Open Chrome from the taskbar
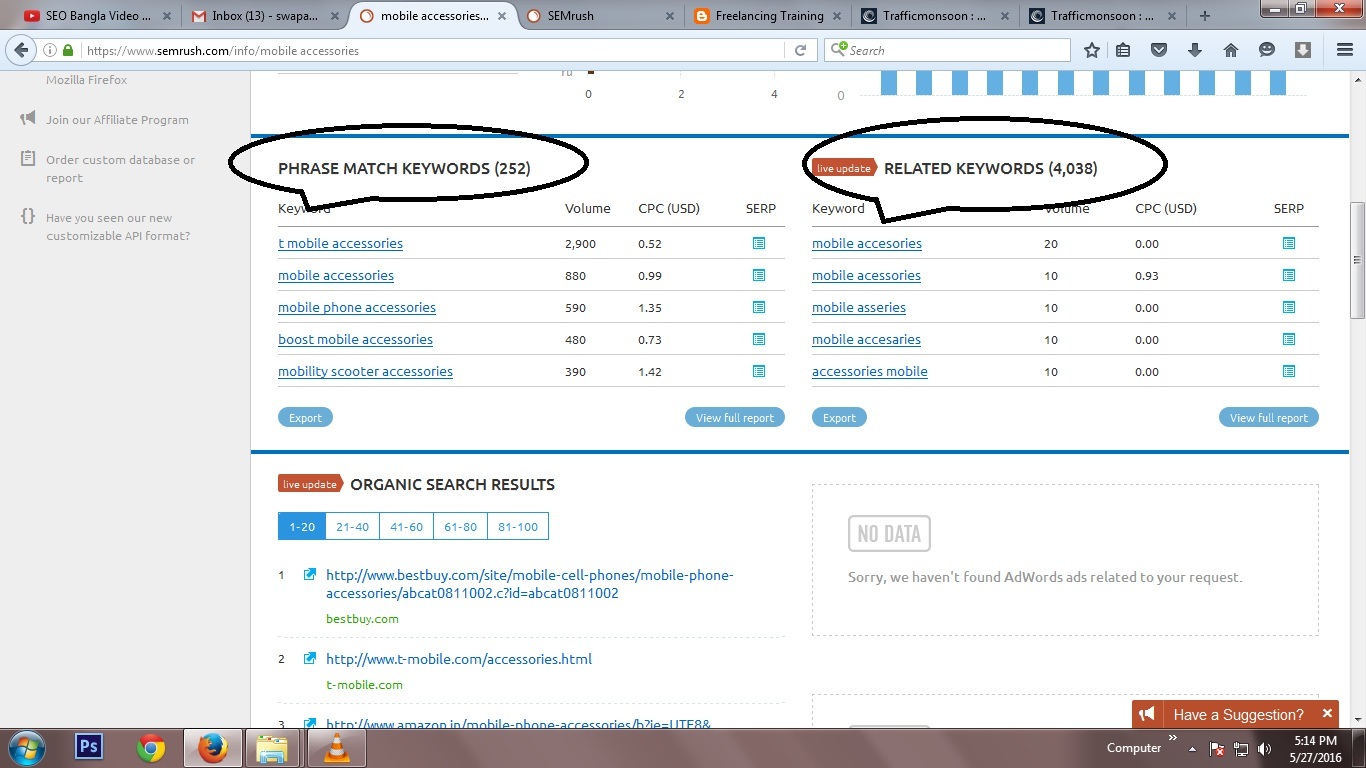The width and height of the screenshot is (1366, 768). [151, 747]
